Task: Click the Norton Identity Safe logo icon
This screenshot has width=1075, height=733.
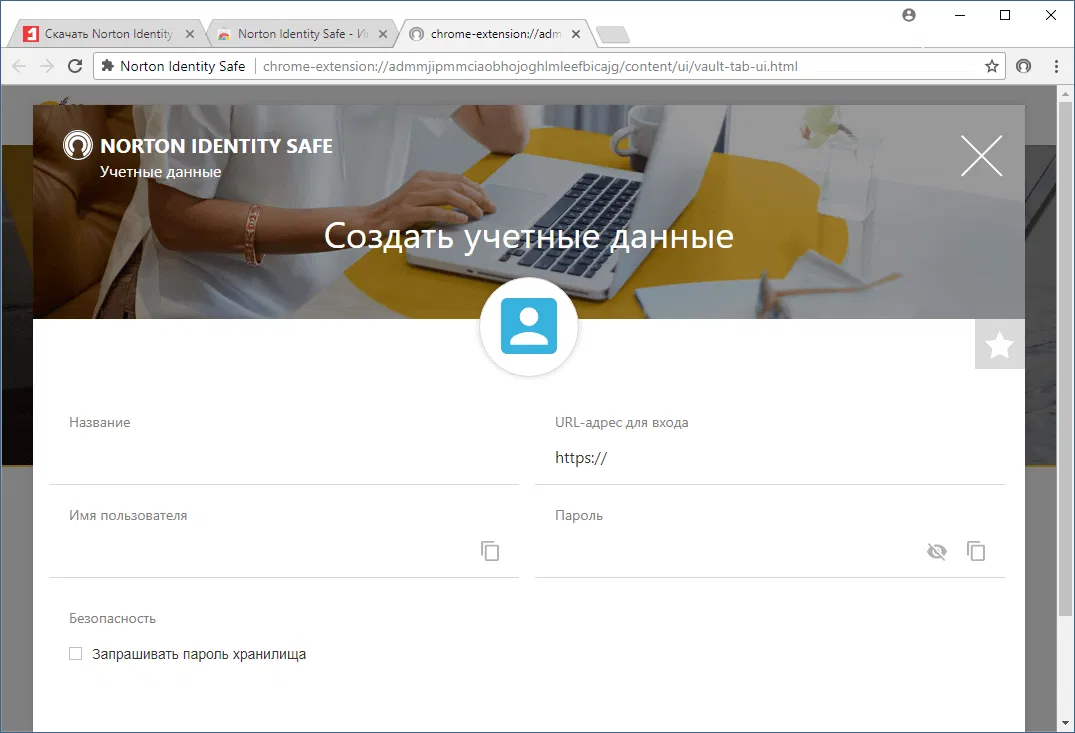Action: tap(77, 145)
